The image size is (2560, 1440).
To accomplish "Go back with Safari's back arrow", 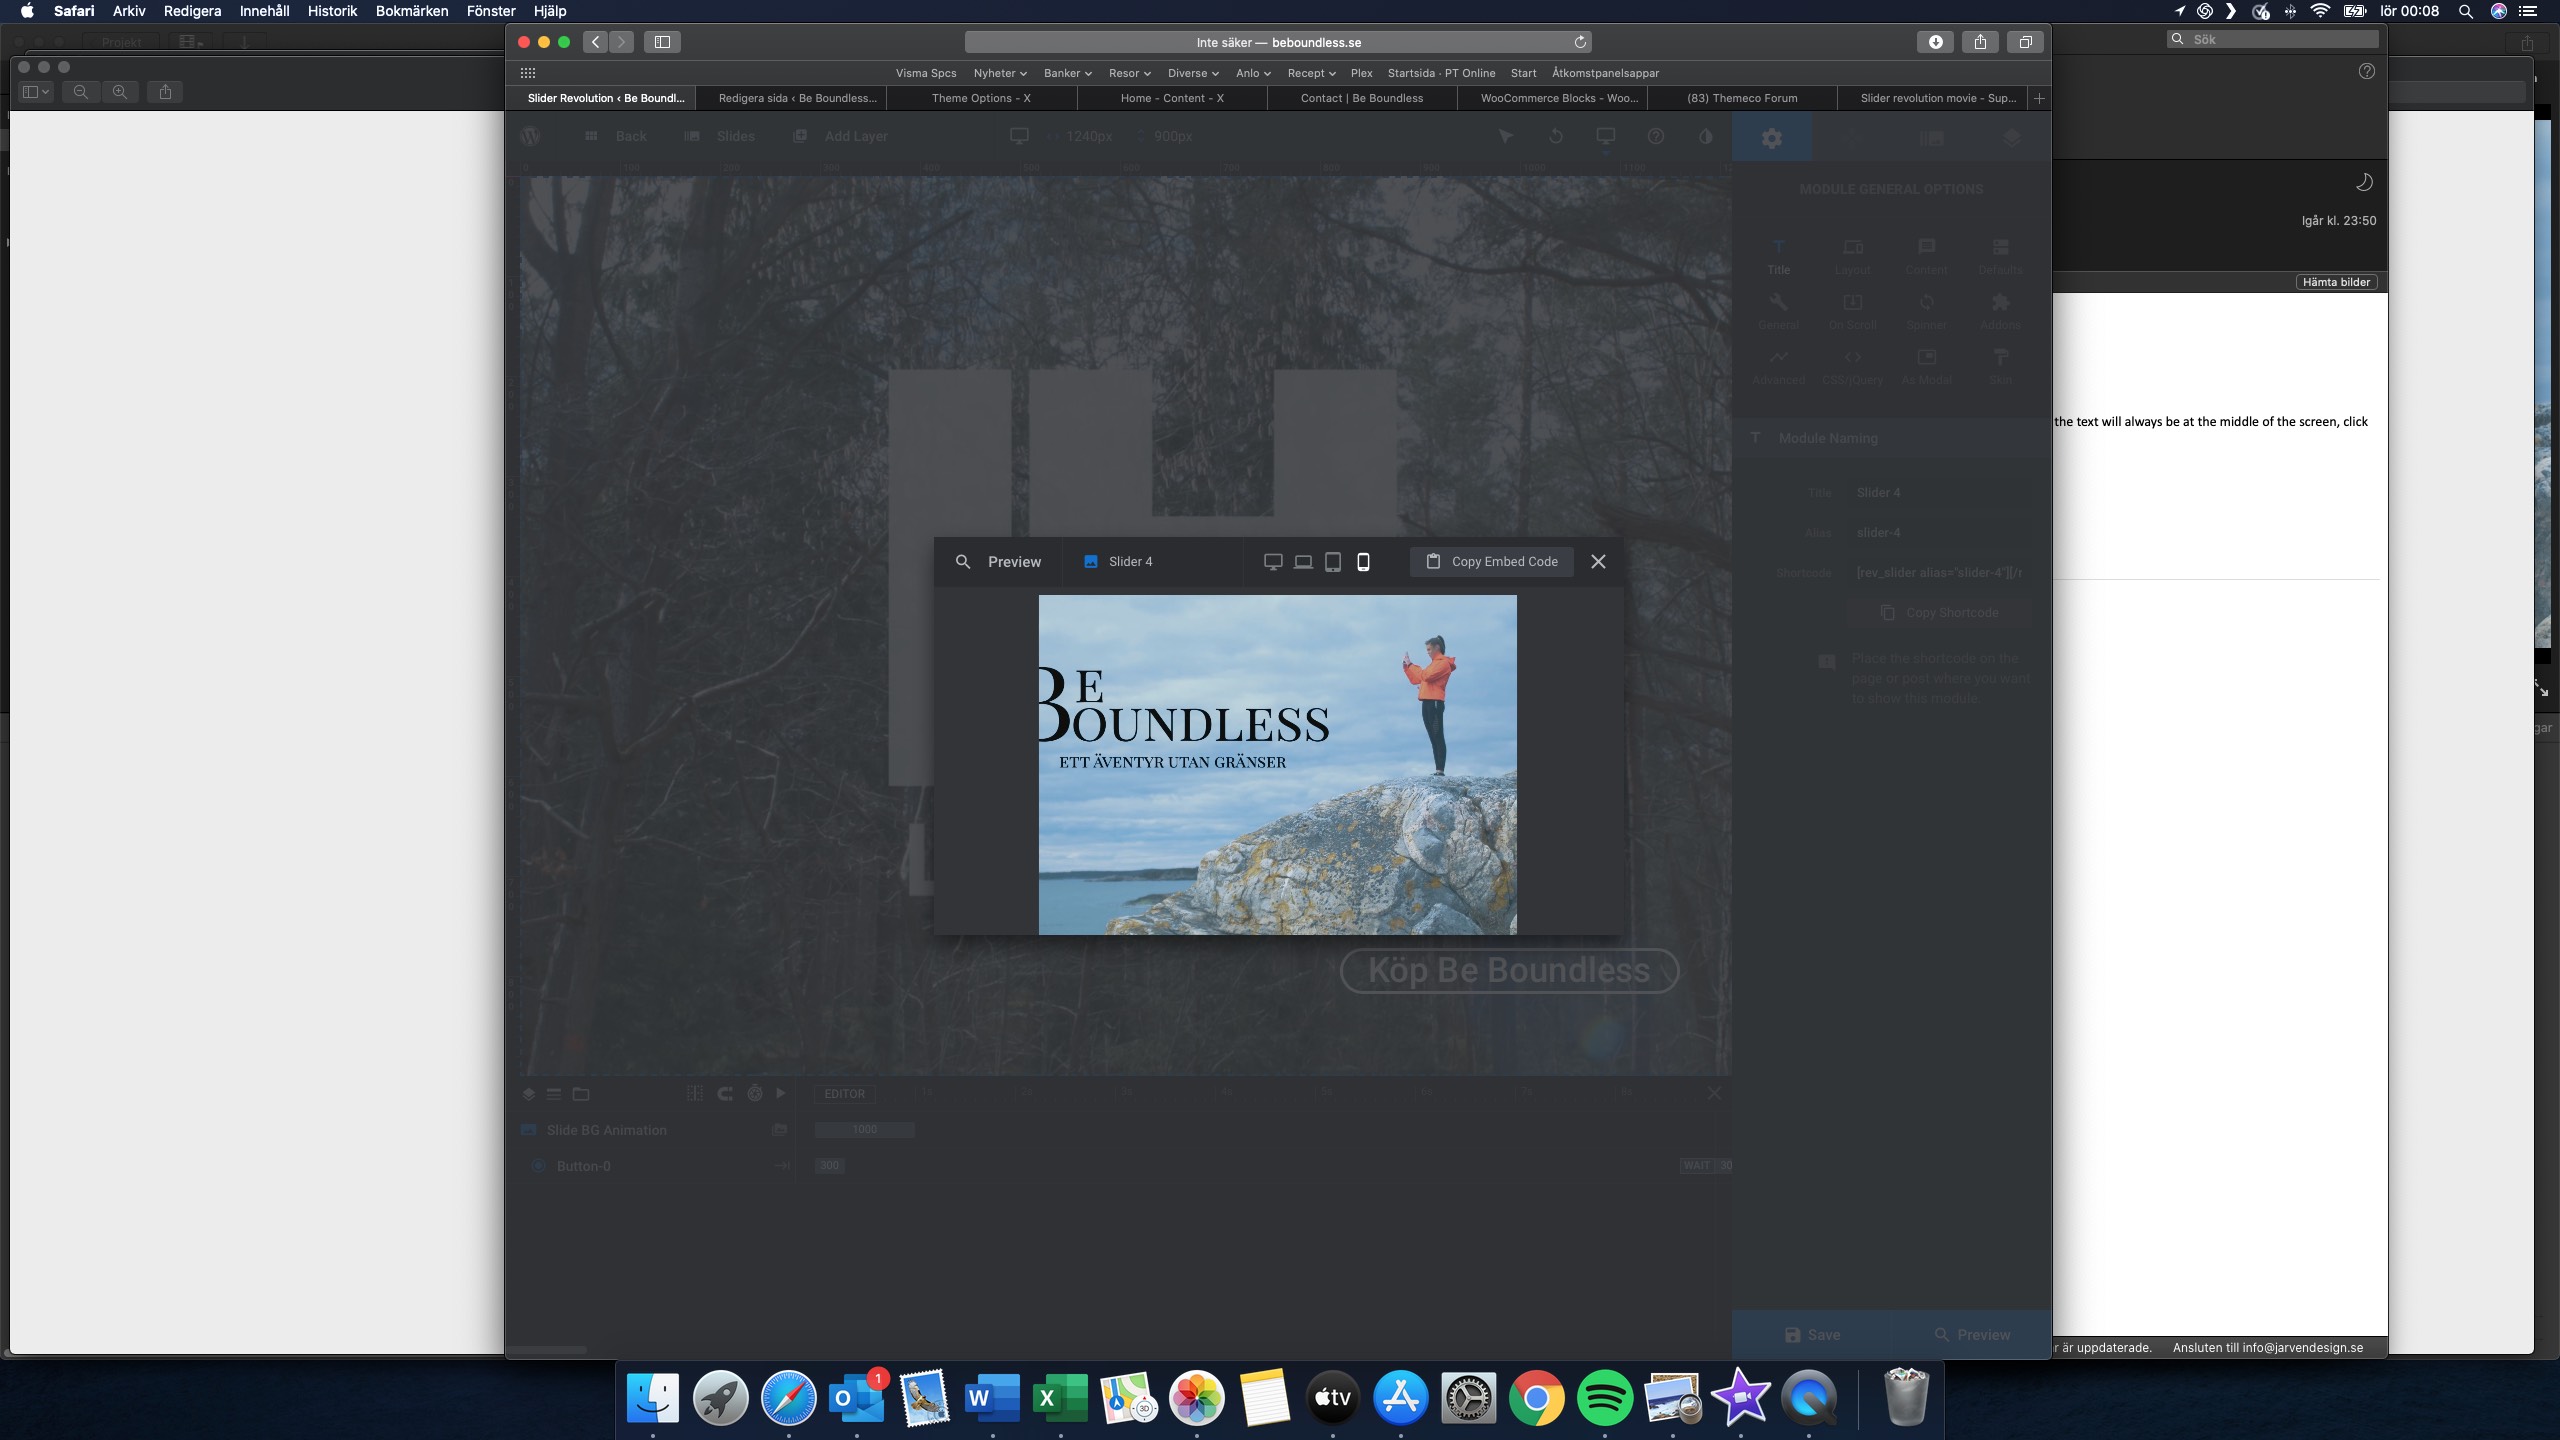I will coord(596,42).
